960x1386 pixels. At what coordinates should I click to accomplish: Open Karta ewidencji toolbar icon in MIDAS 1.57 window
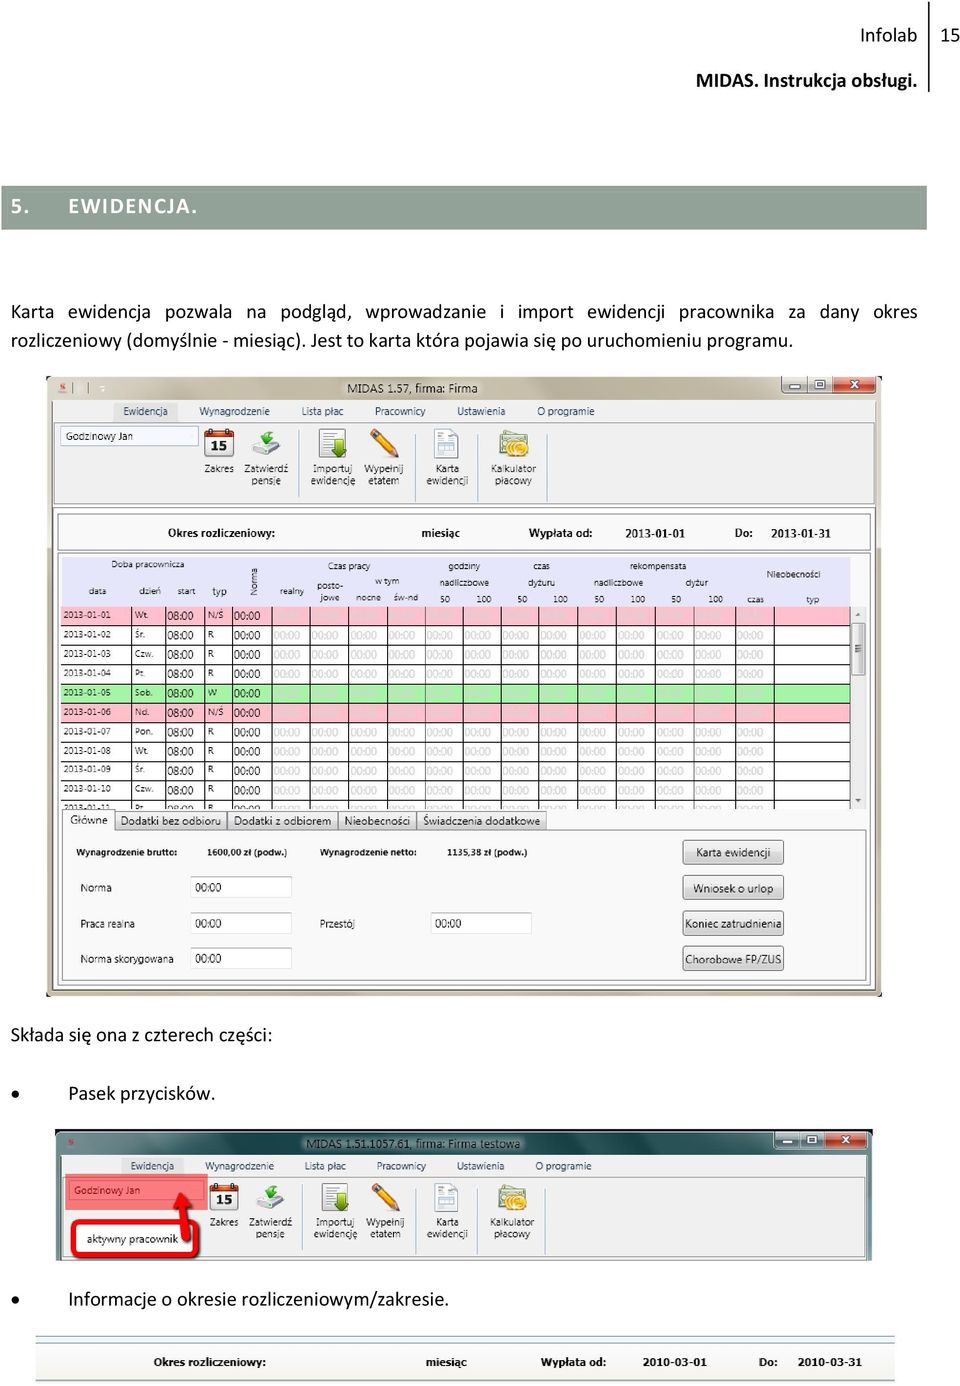point(446,444)
